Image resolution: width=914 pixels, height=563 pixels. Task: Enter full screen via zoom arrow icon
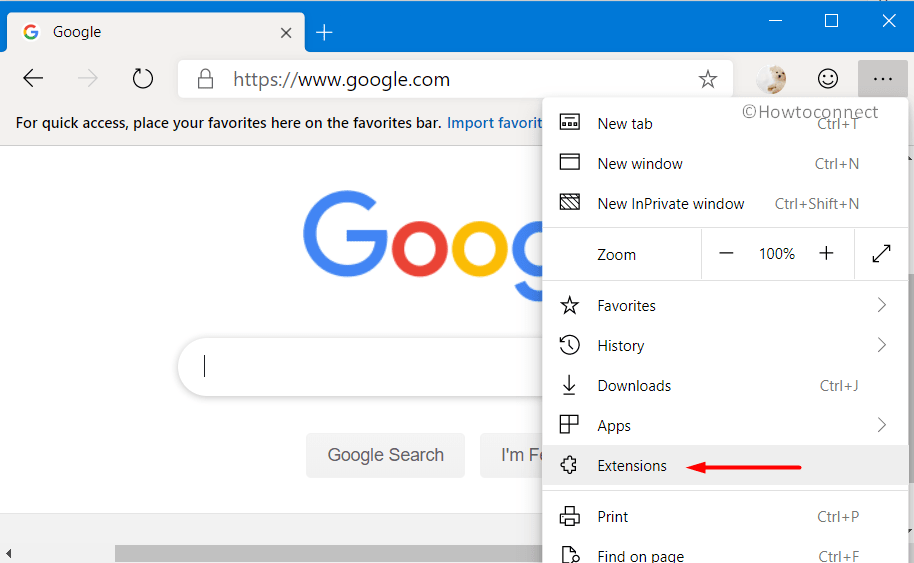pos(881,254)
